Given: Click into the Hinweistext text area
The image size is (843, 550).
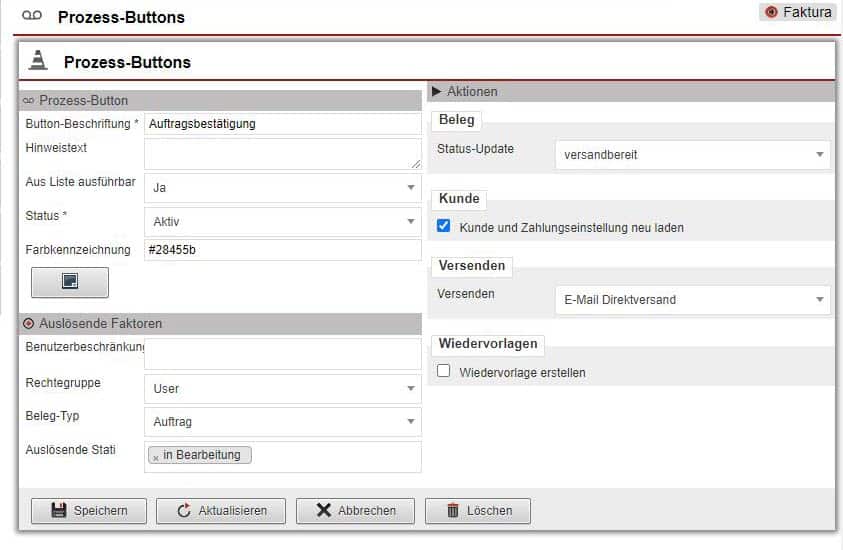Looking at the screenshot, I should [x=280, y=153].
